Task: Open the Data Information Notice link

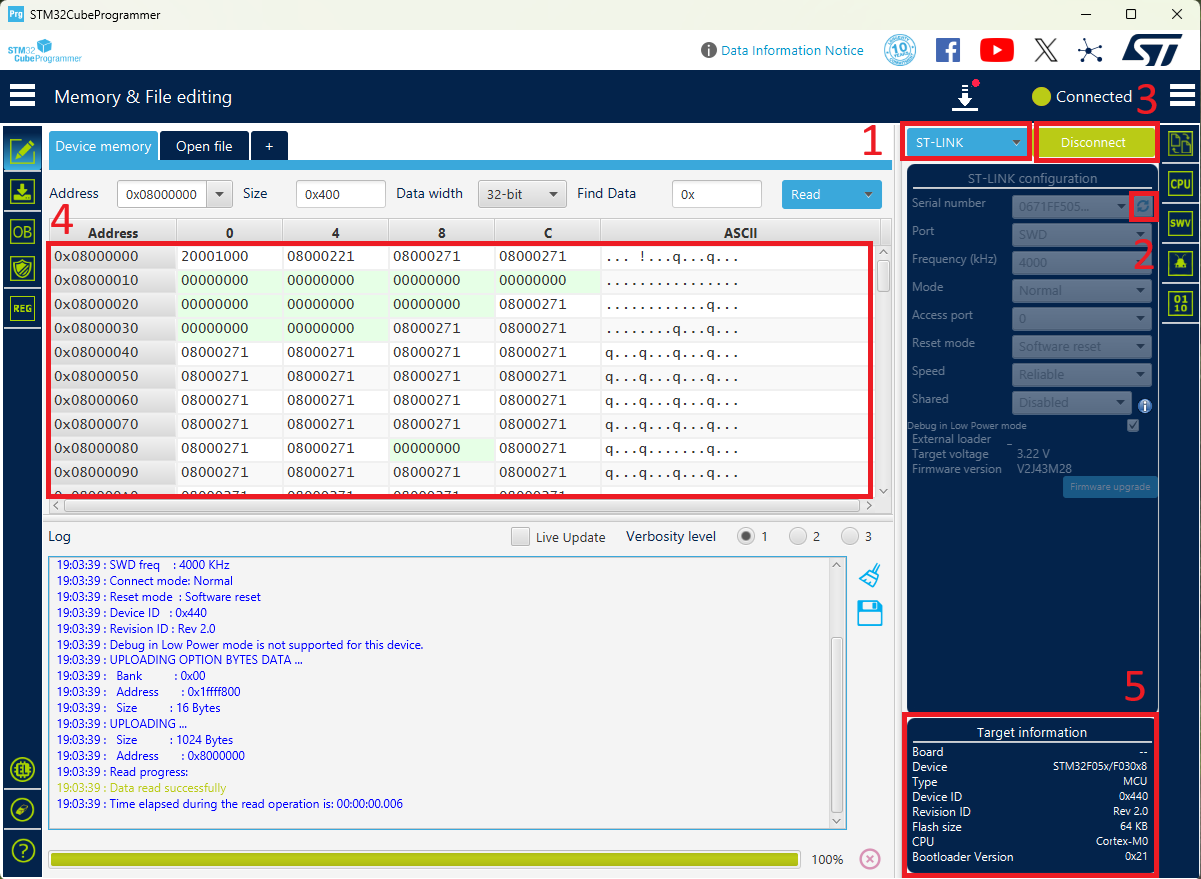Action: pos(791,50)
